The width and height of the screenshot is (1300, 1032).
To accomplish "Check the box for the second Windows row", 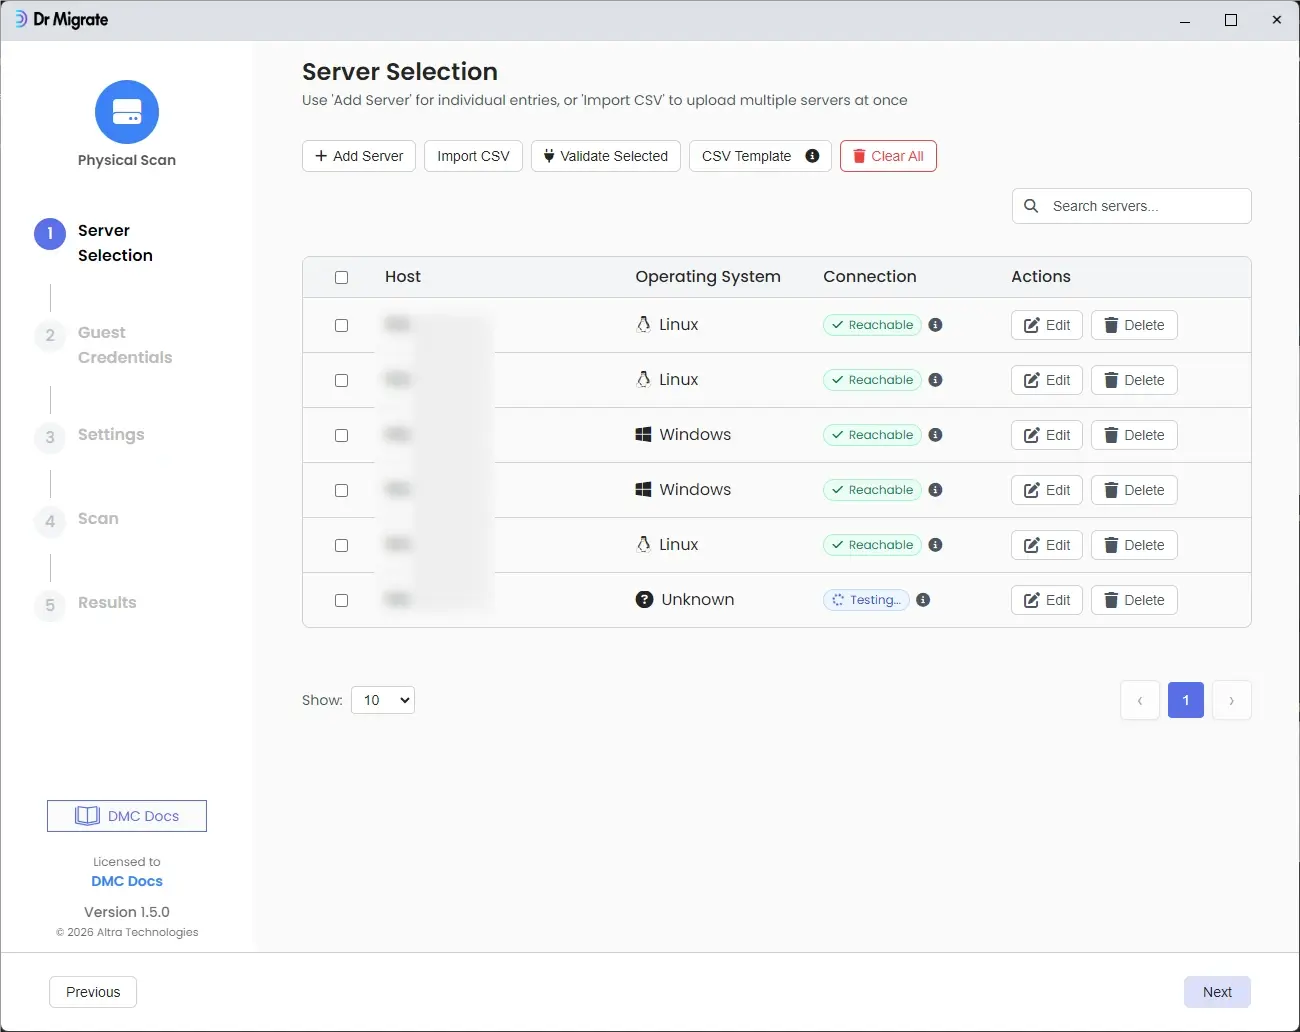I will pyautogui.click(x=341, y=490).
